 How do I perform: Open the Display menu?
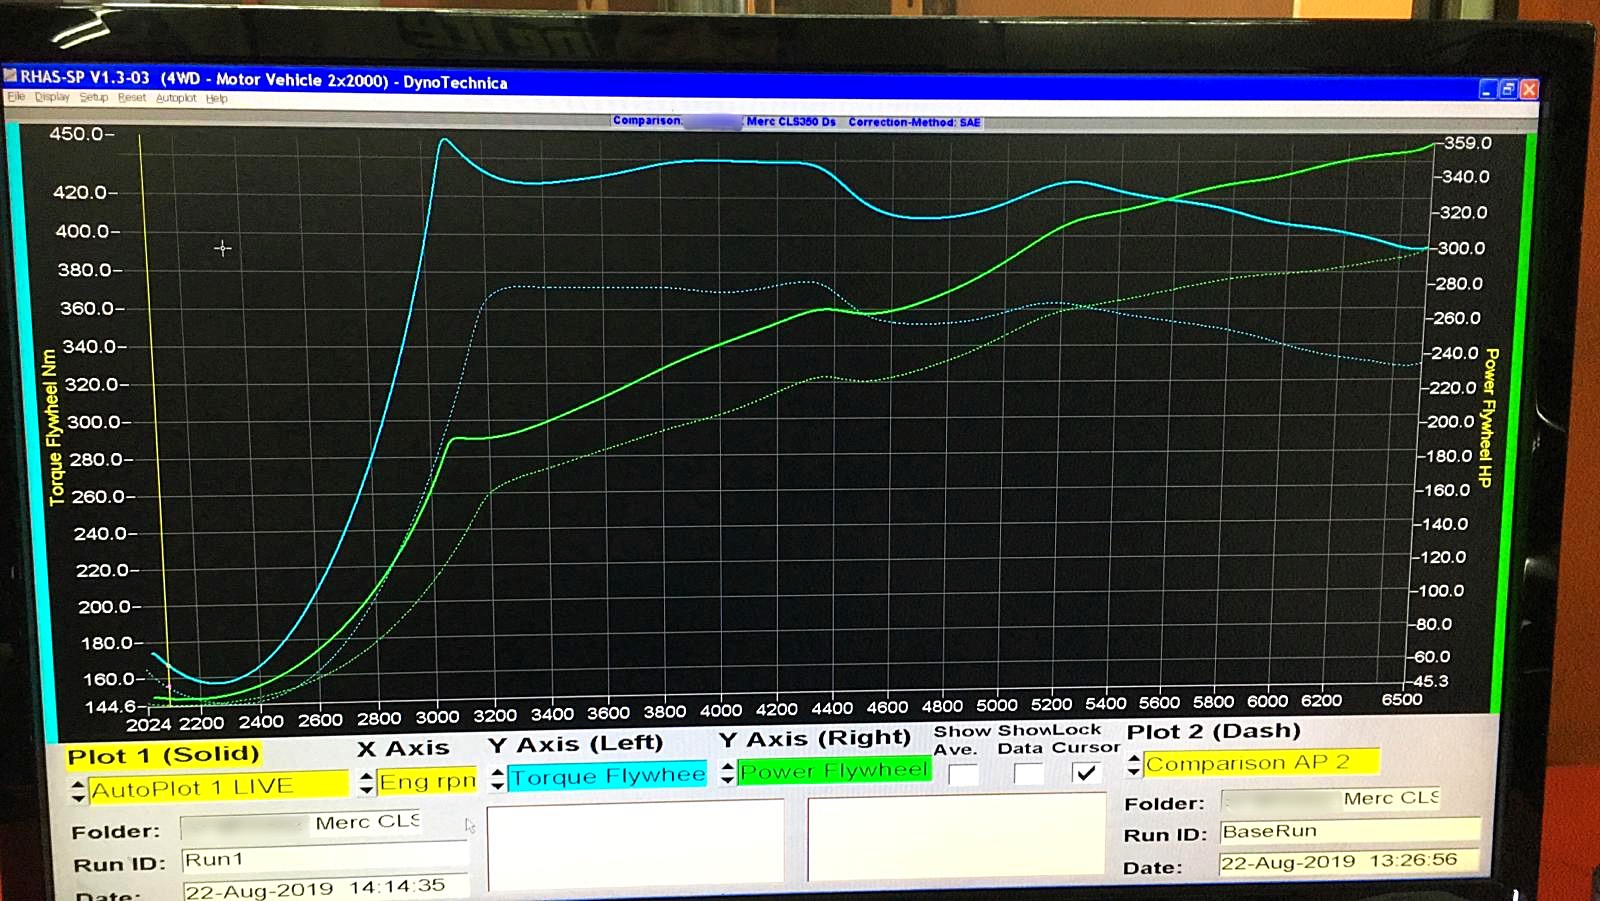click(x=52, y=97)
